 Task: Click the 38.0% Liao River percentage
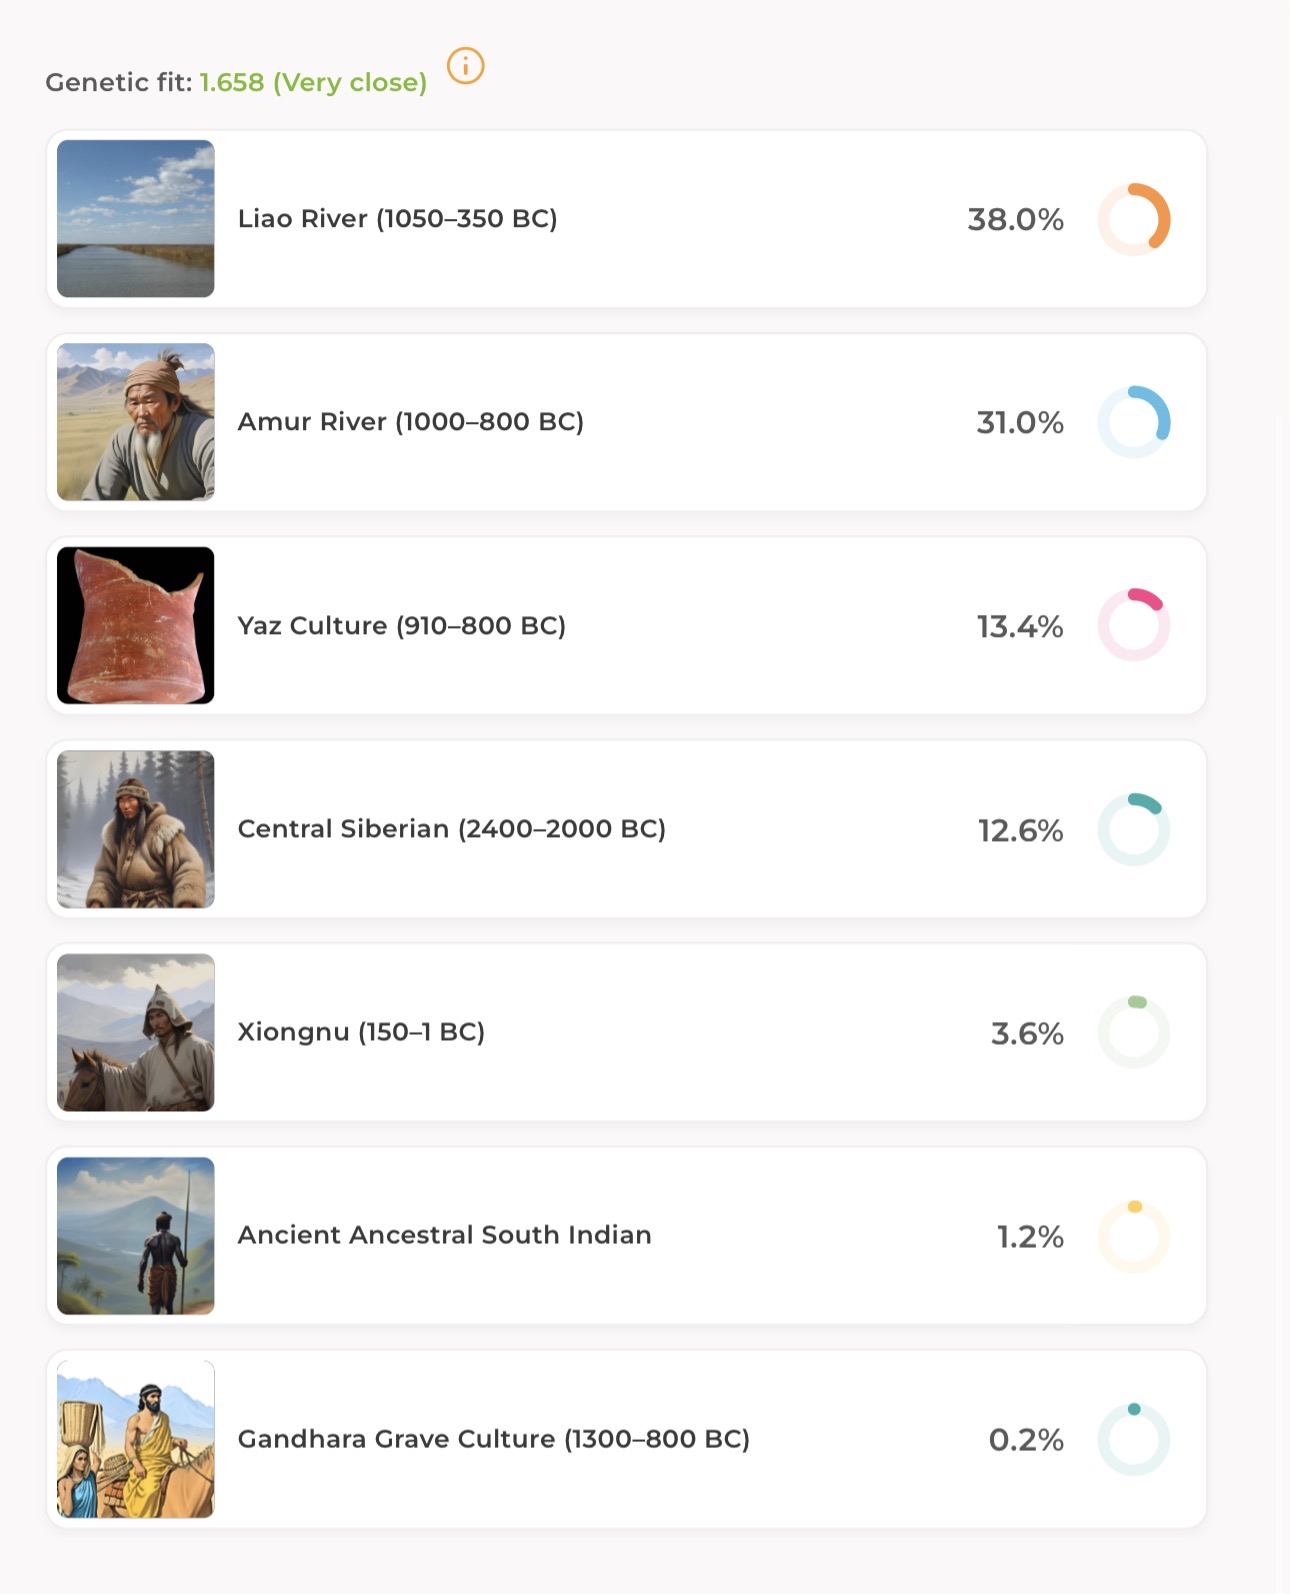click(x=1015, y=220)
